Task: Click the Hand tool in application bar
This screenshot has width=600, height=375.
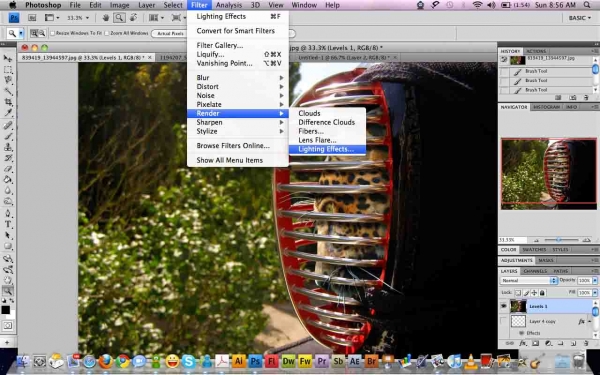Action: (x=107, y=18)
